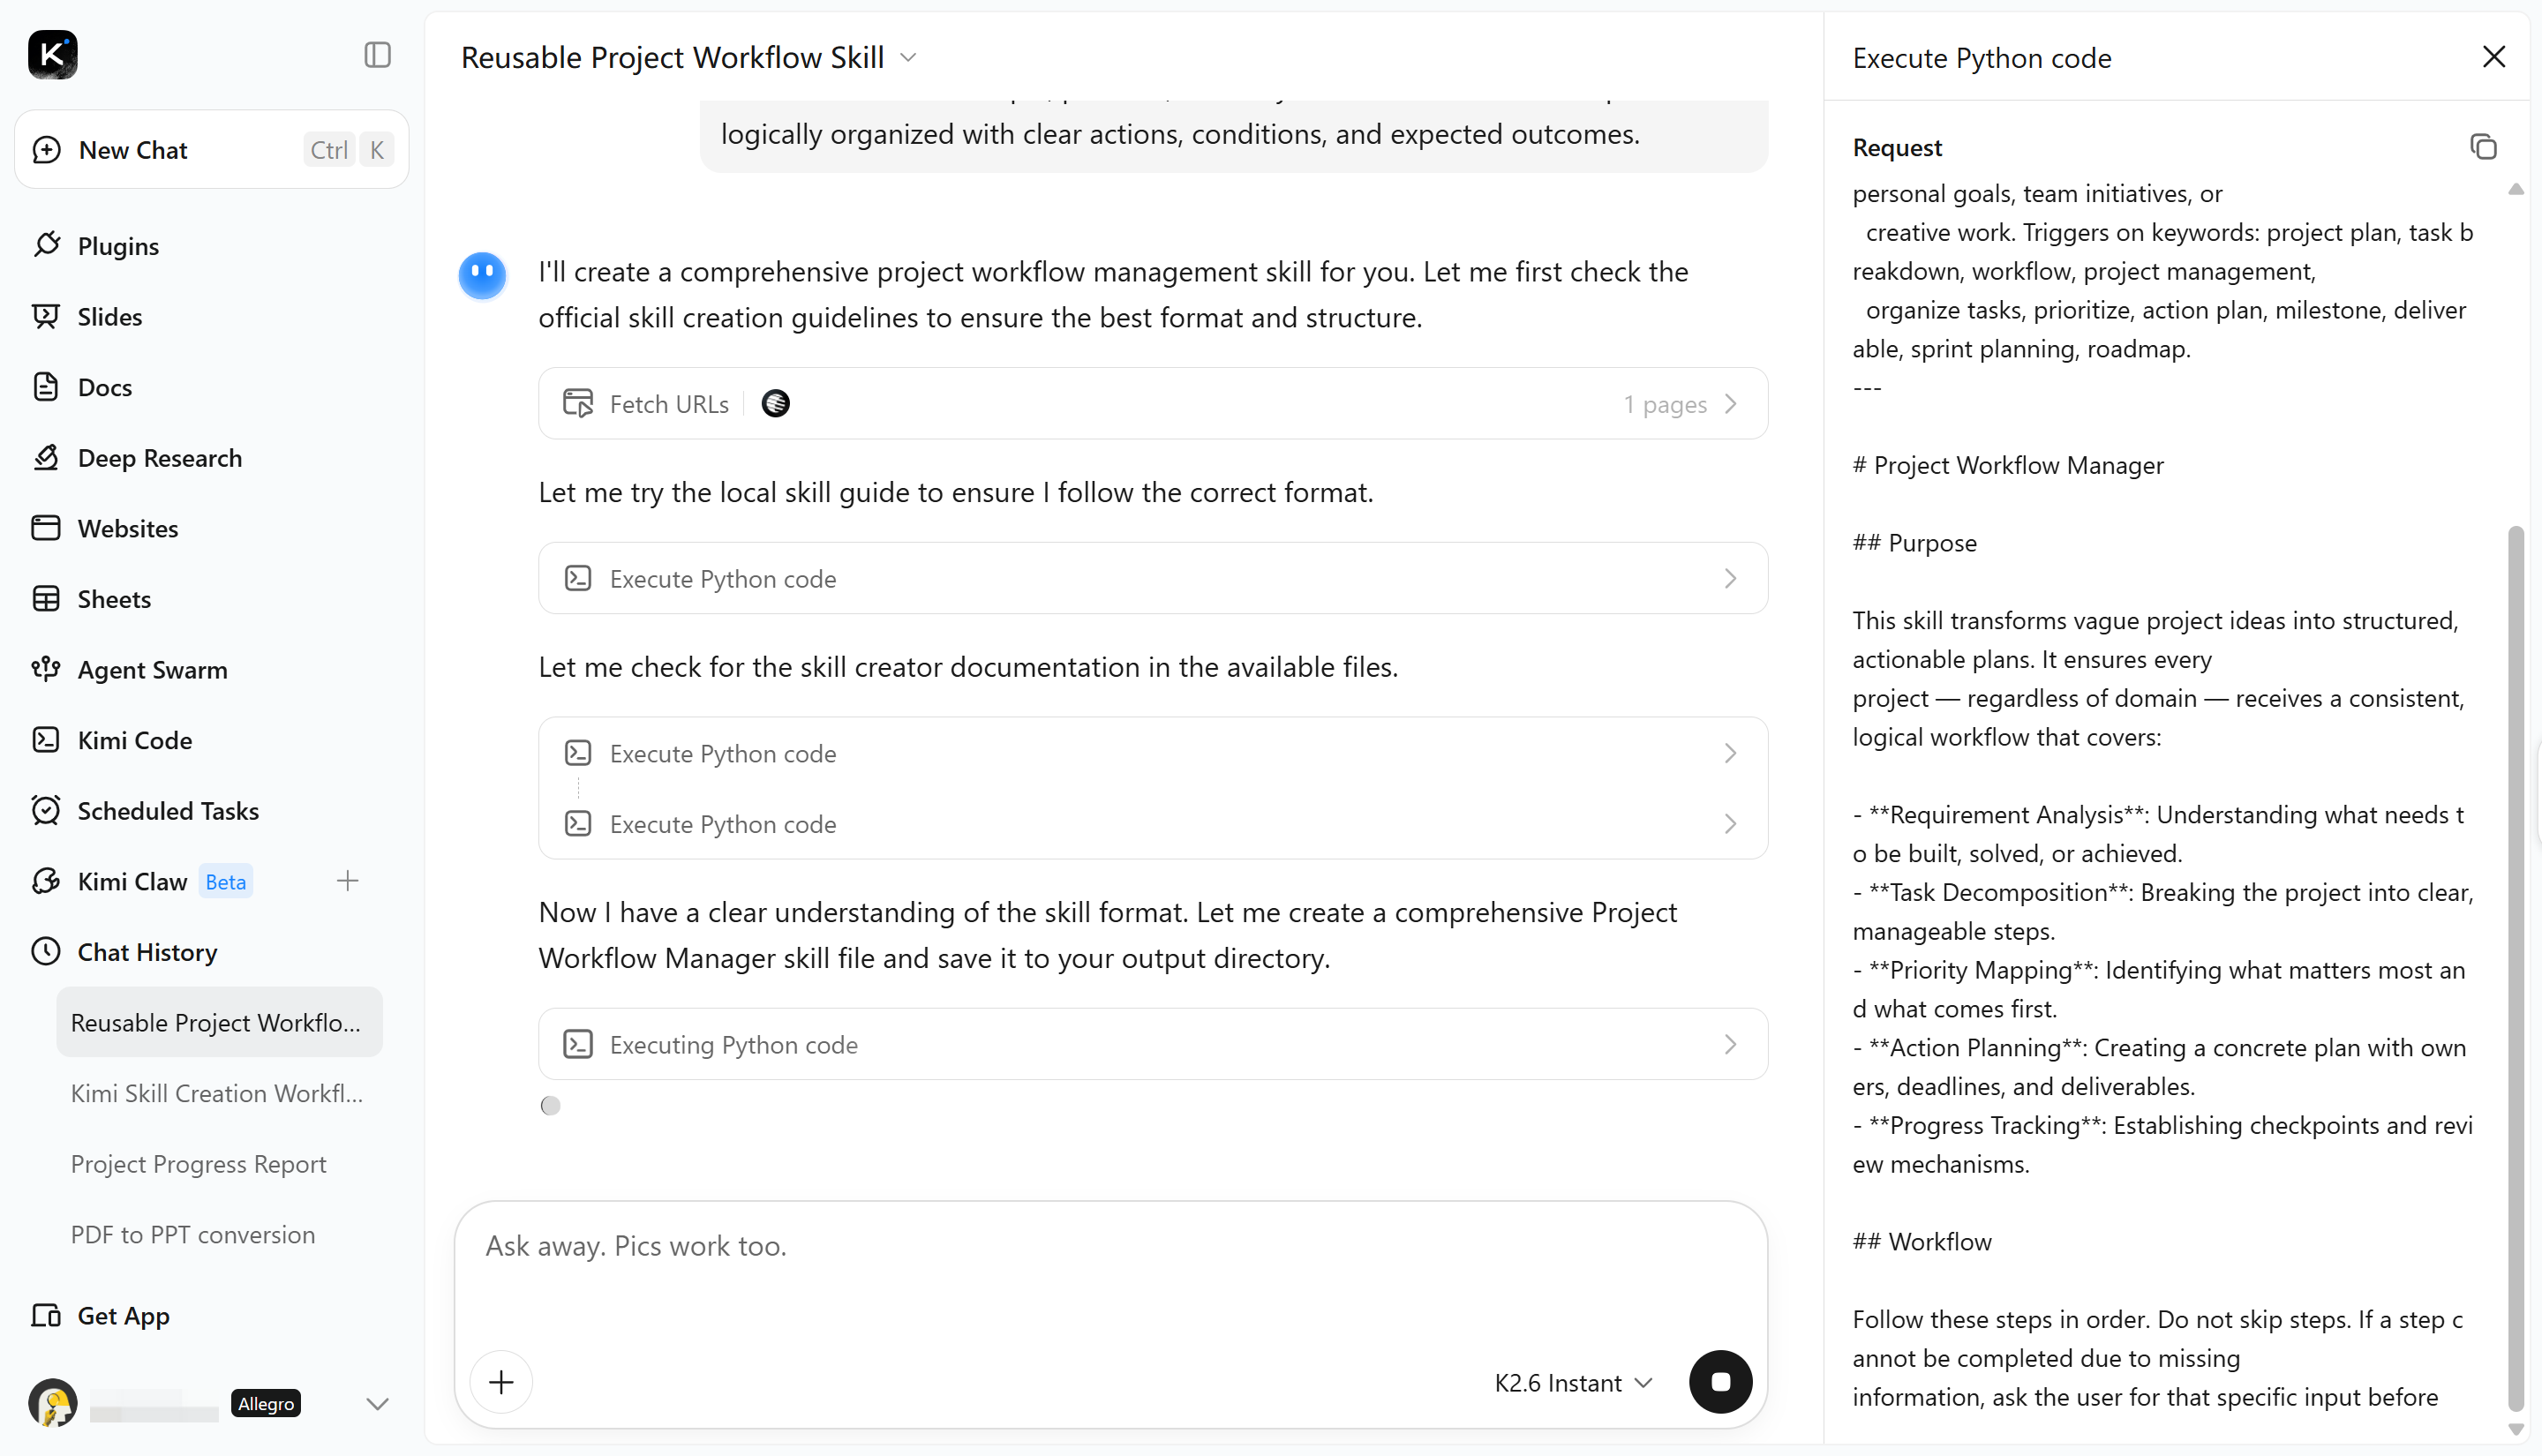The image size is (2542, 1456).
Task: Click the Kimi logo icon
Action: pos(52,55)
